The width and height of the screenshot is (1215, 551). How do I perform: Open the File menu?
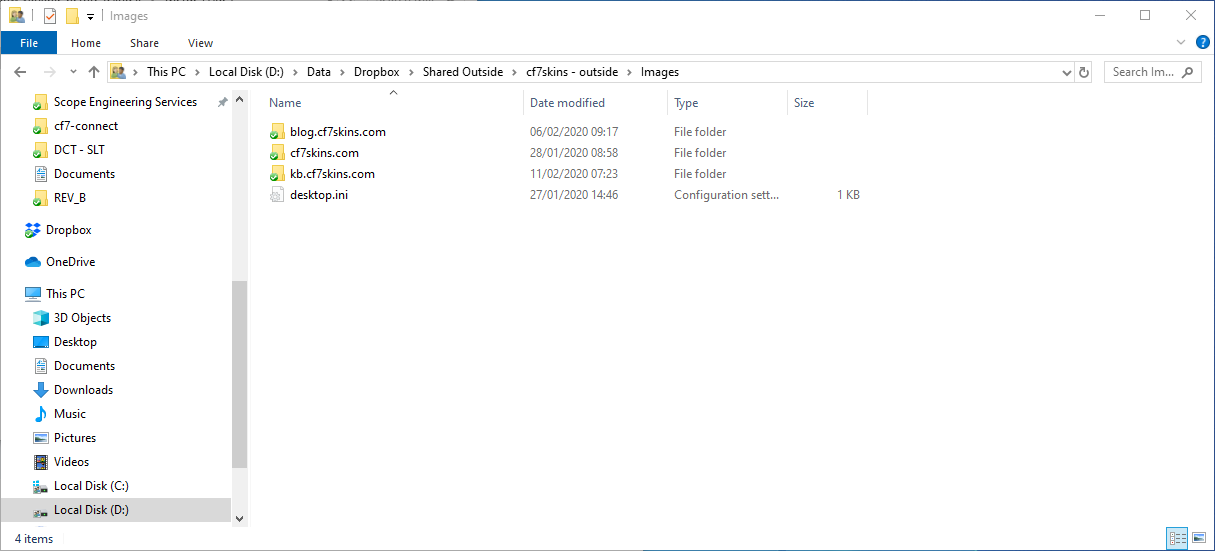(x=29, y=43)
